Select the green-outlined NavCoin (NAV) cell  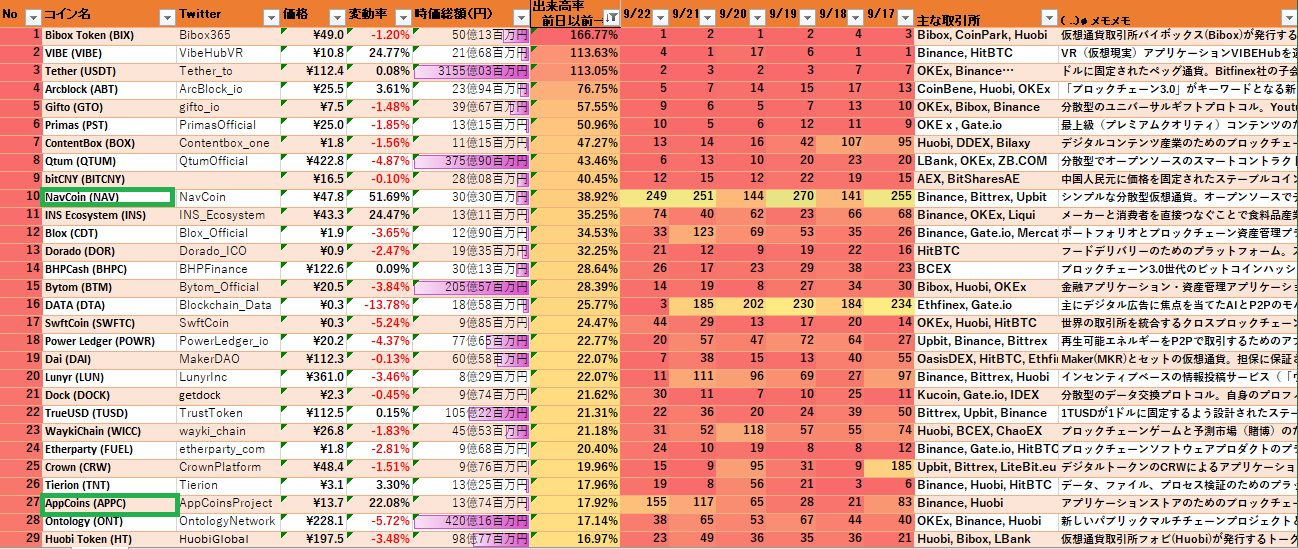pyautogui.click(x=108, y=197)
